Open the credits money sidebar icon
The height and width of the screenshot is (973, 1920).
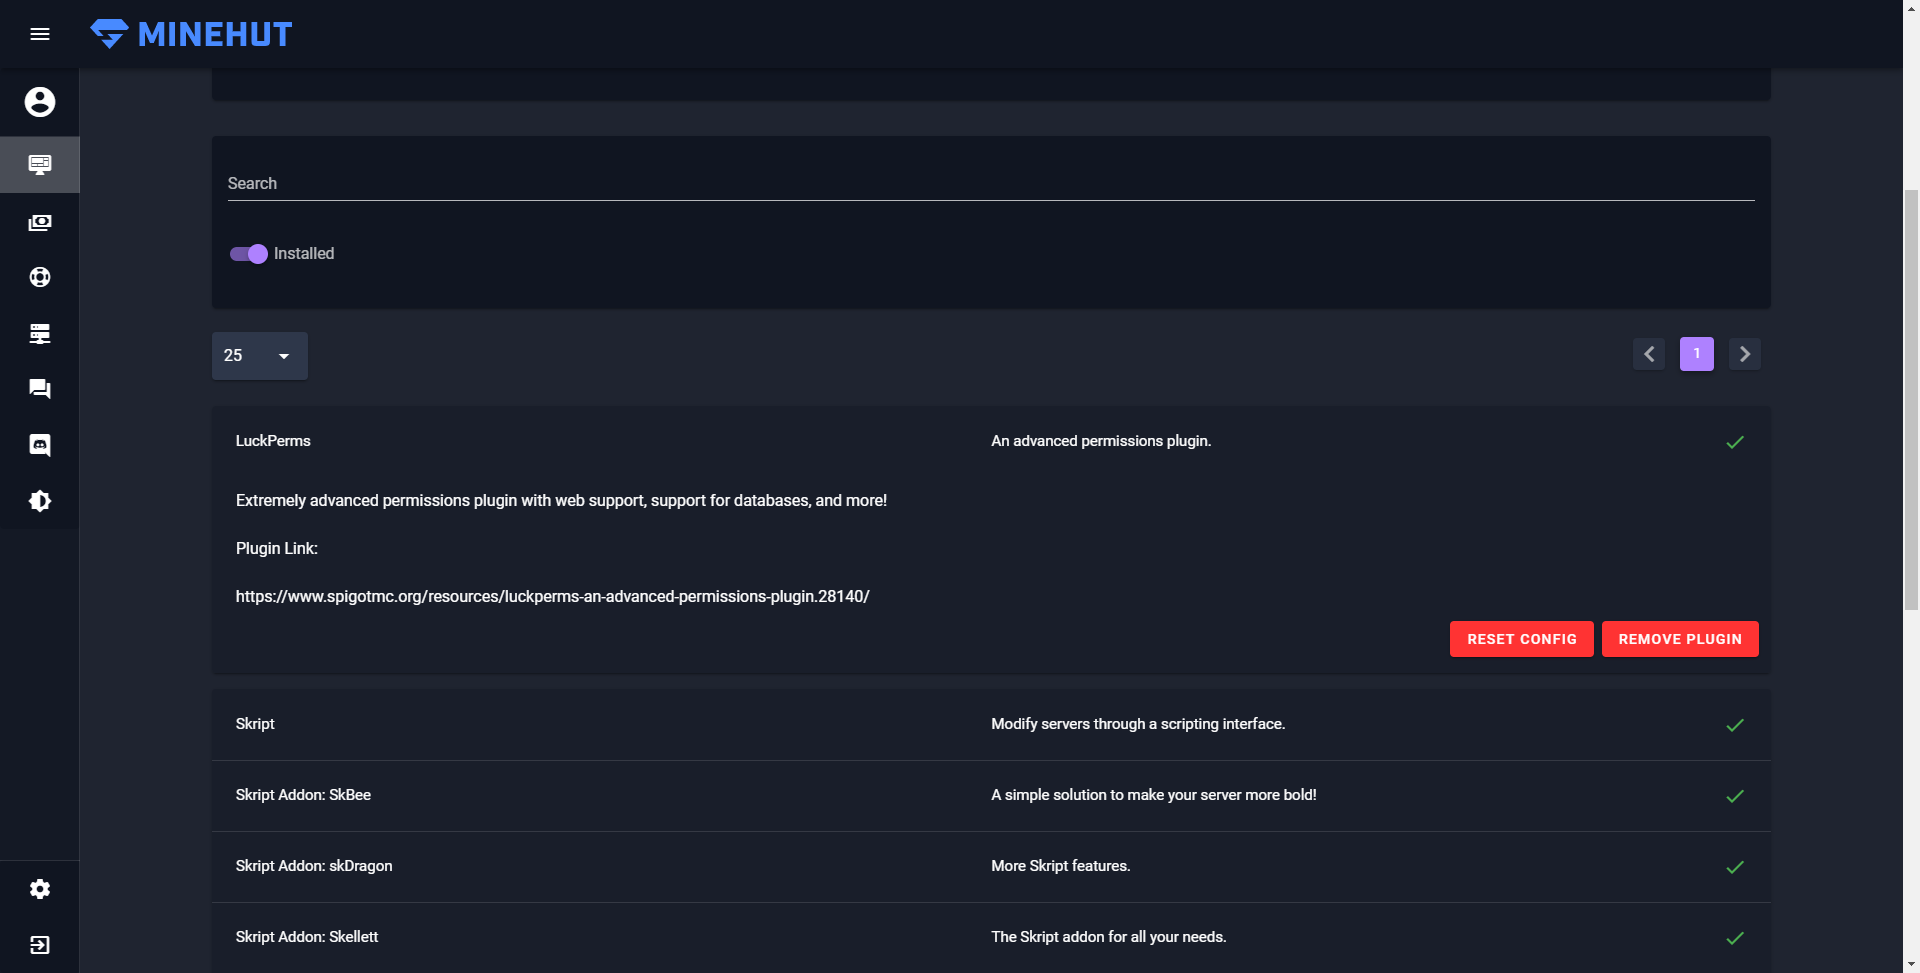point(40,222)
